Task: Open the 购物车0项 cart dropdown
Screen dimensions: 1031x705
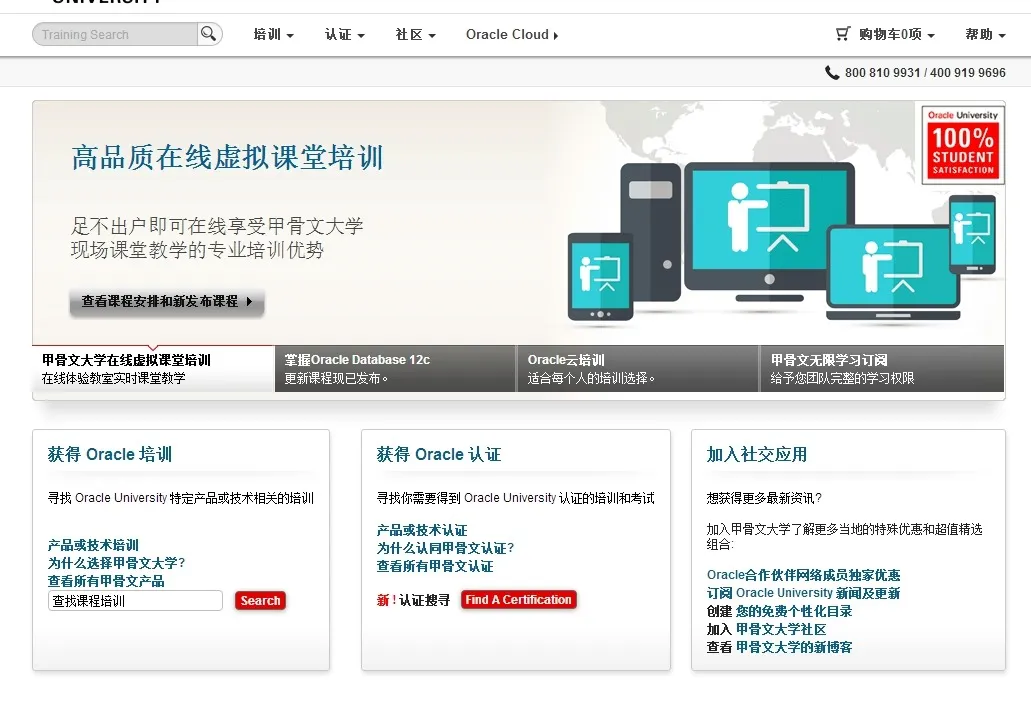Action: point(896,35)
